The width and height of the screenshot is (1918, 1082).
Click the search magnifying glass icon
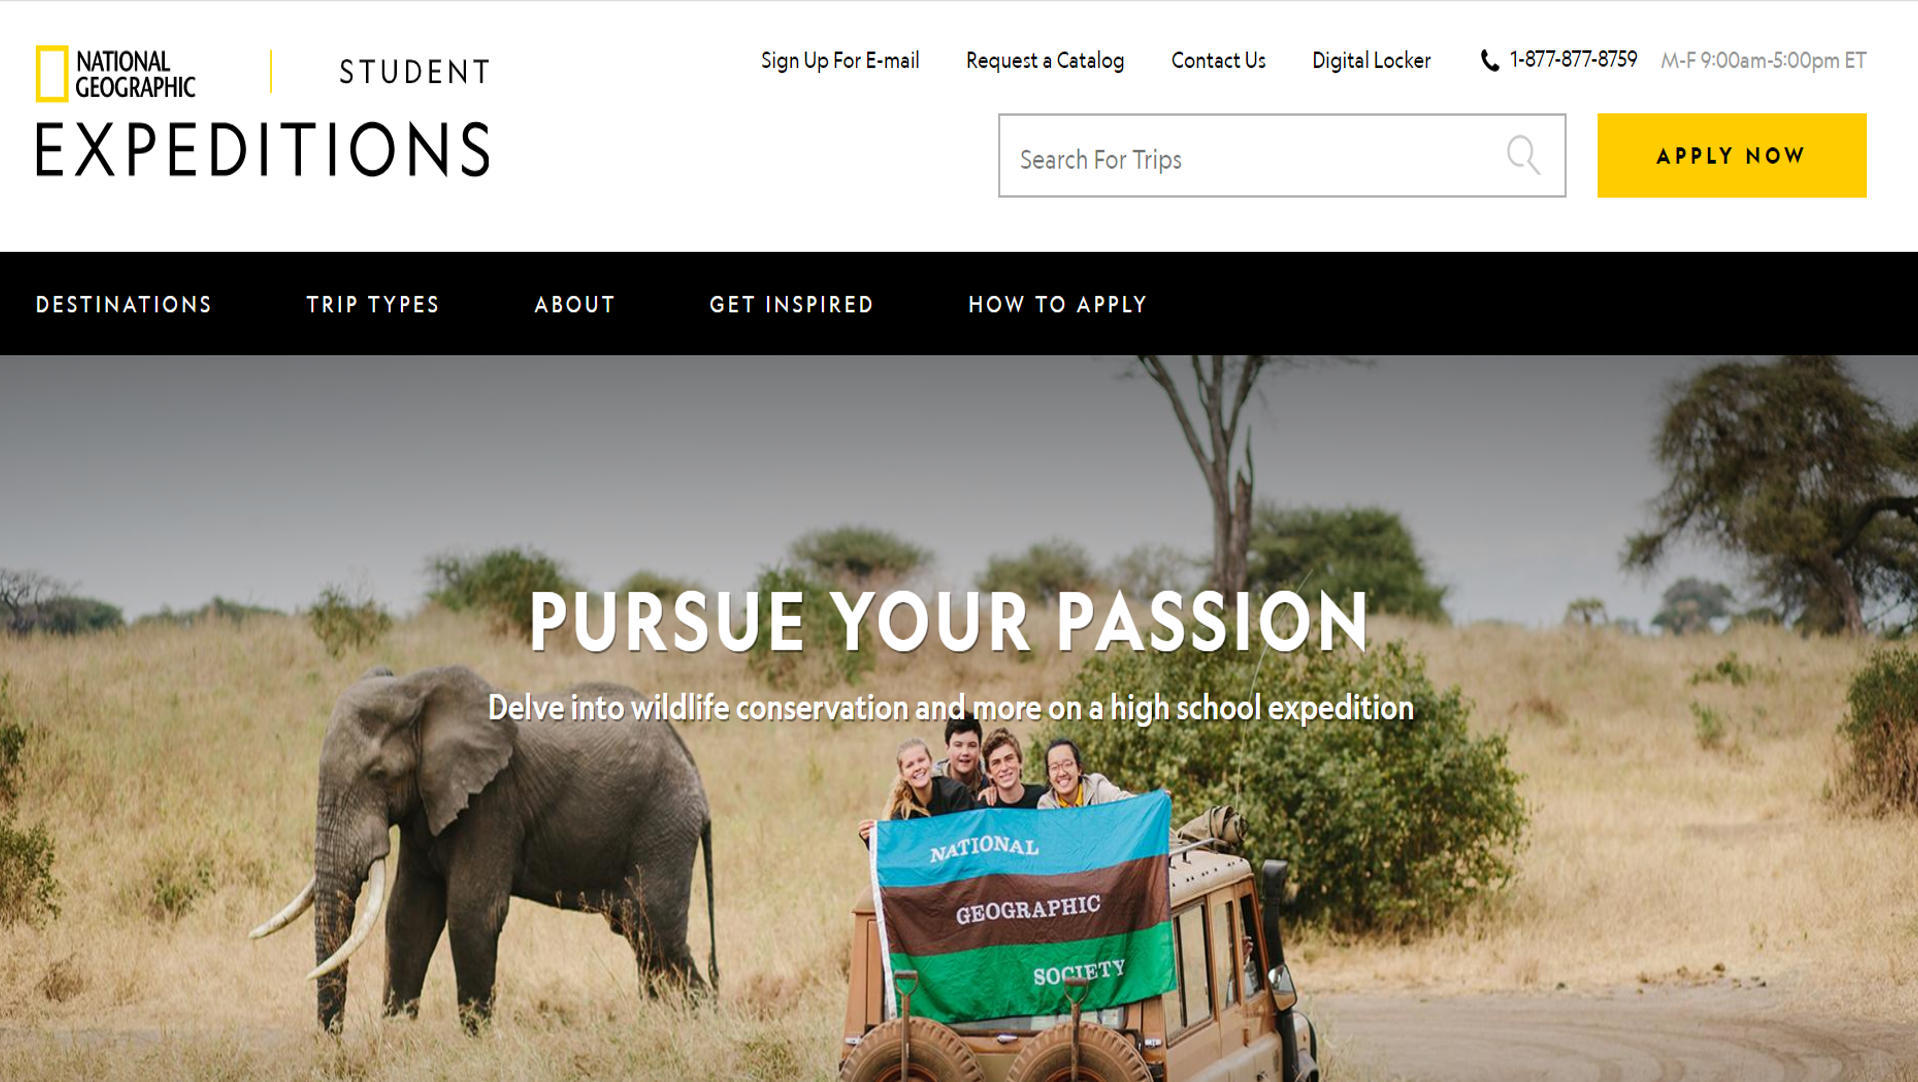click(1523, 155)
